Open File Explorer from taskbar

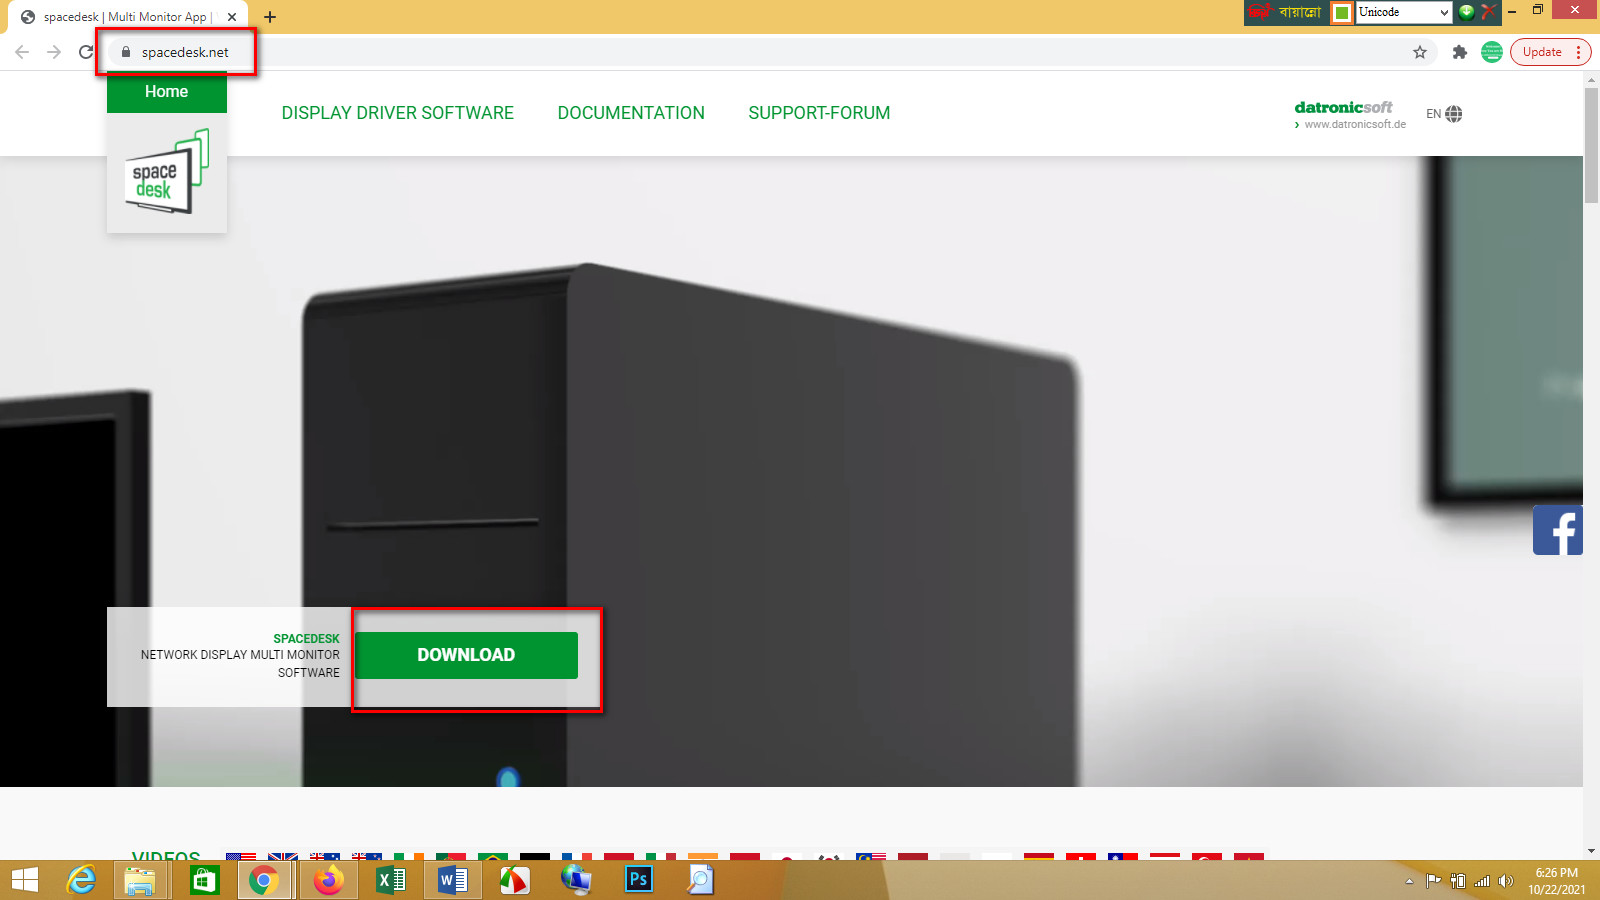point(140,880)
